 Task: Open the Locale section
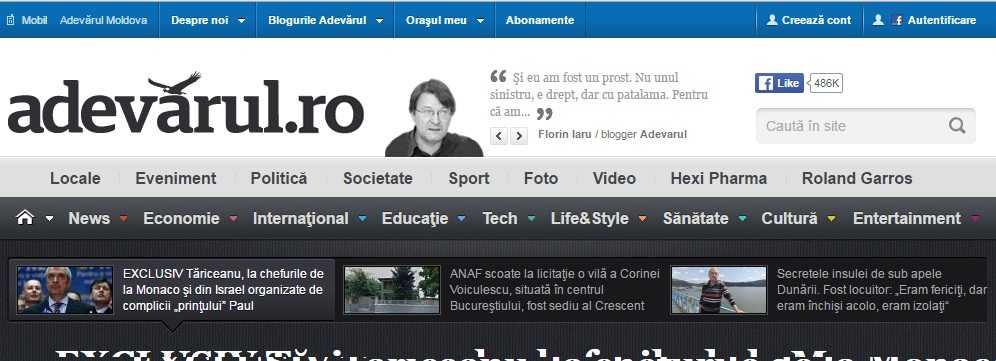point(75,179)
